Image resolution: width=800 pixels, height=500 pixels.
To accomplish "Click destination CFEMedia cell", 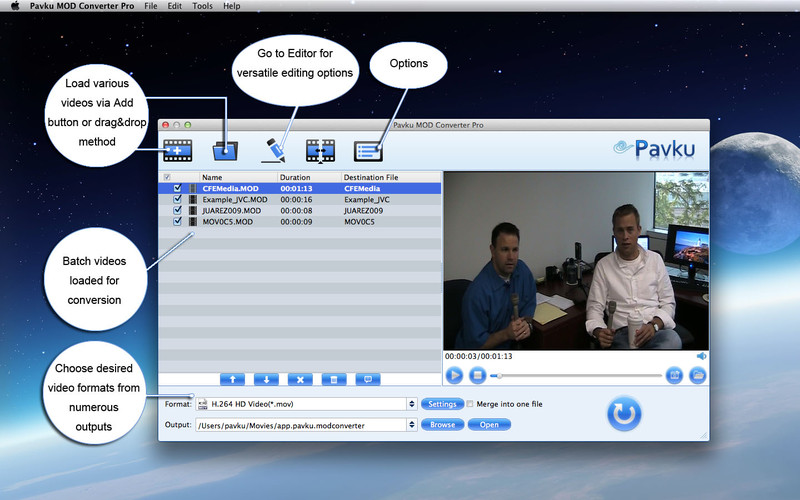I will coord(362,188).
